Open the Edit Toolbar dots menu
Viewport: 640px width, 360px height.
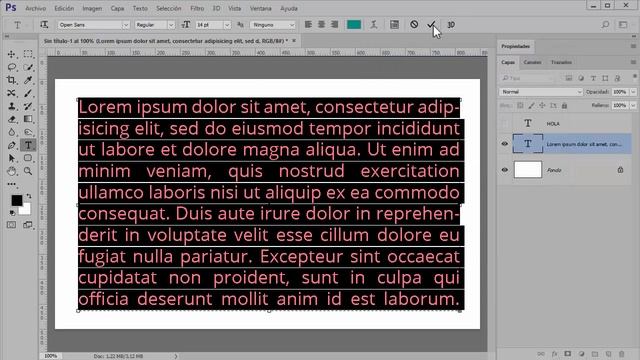point(11,184)
